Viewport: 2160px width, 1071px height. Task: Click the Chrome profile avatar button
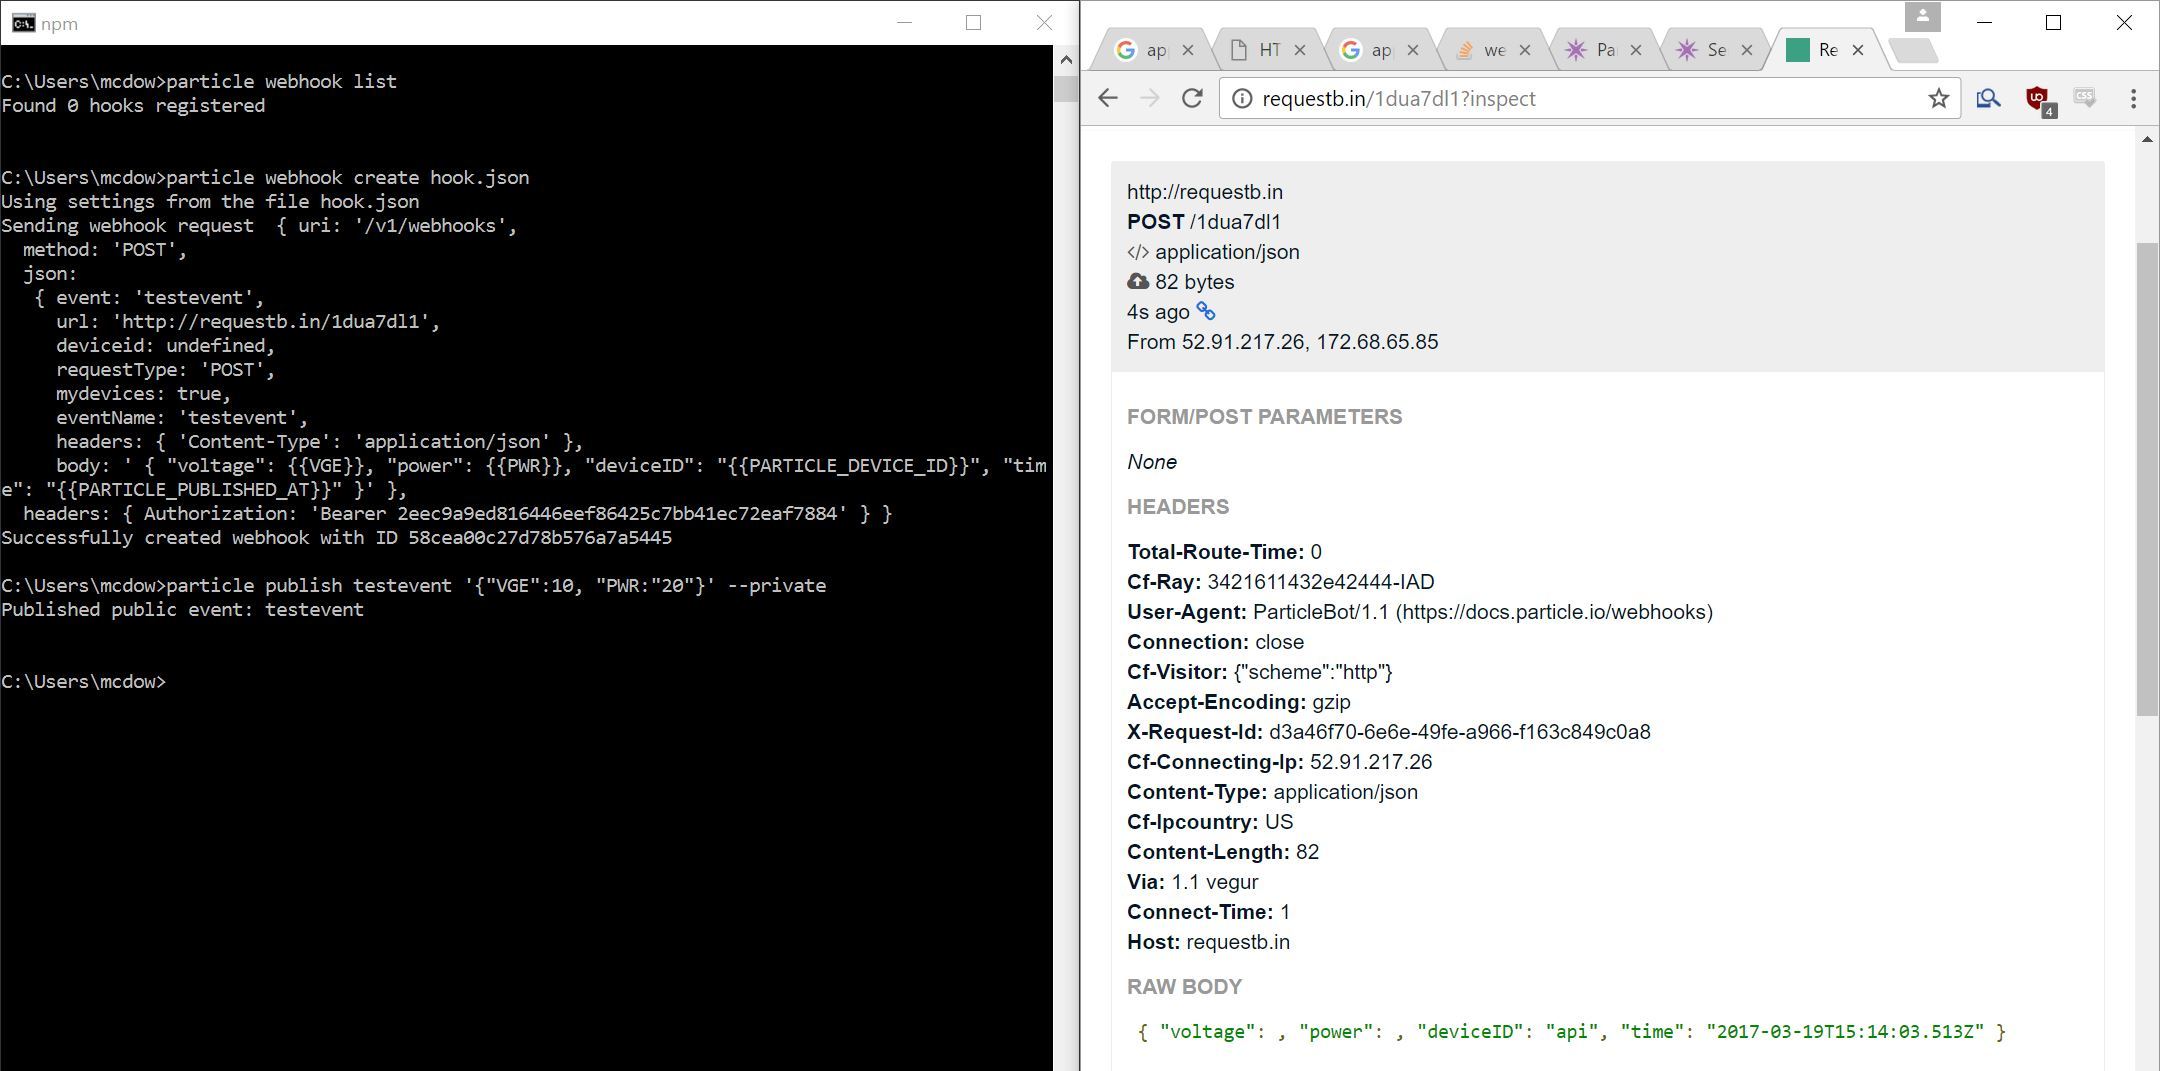point(1922,17)
